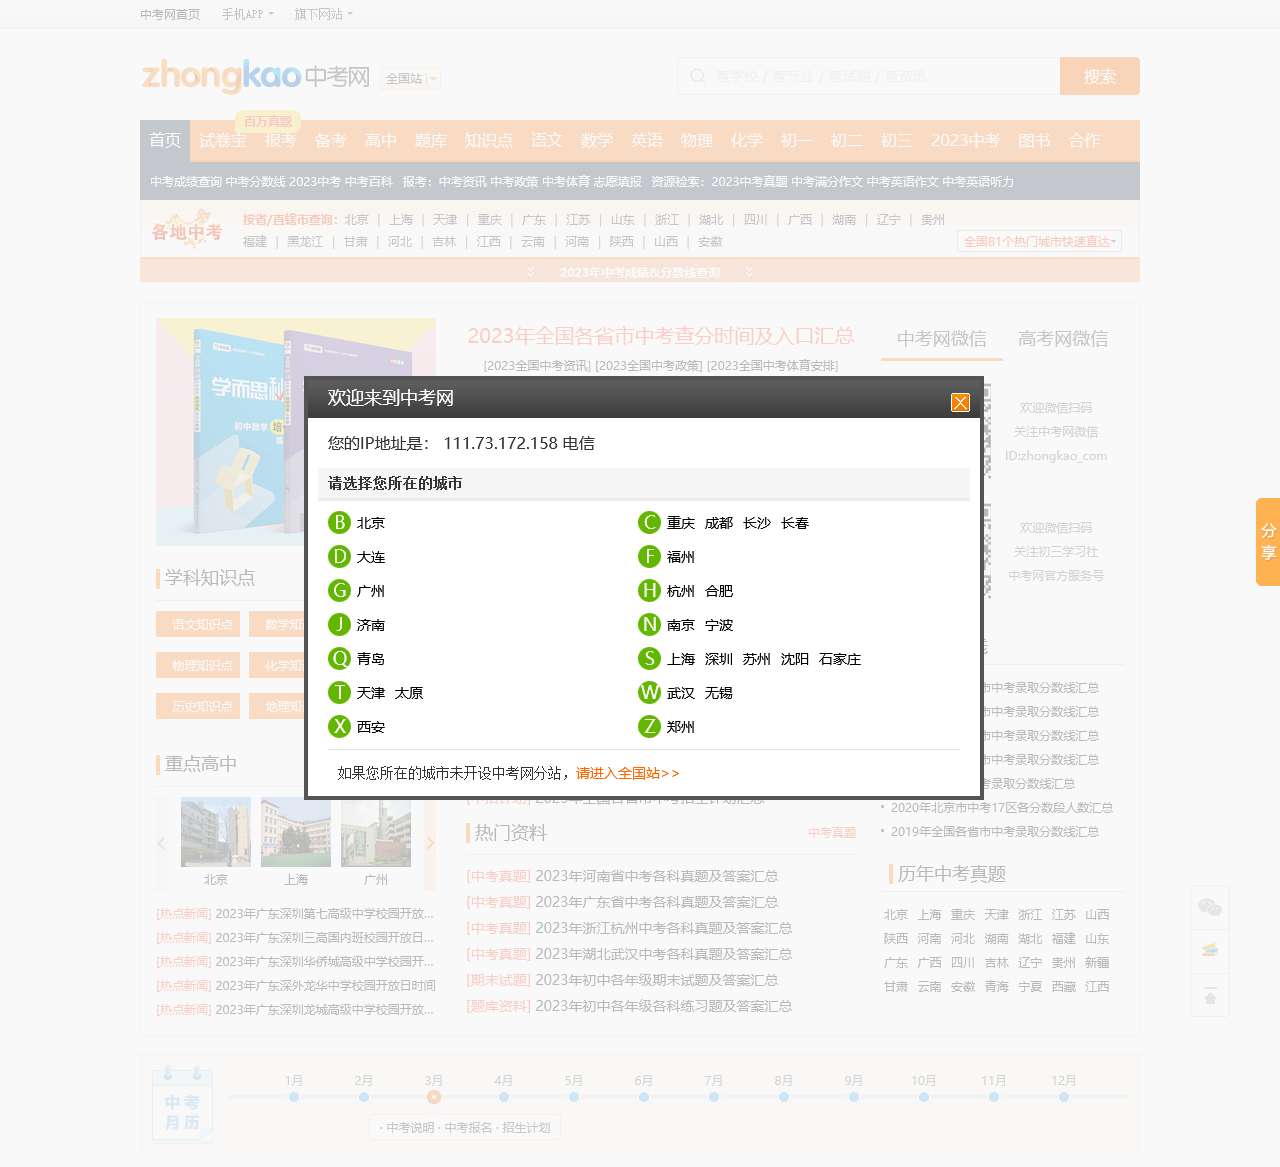The image size is (1280, 1167).
Task: Click the orange 搜索 button
Action: 1100,76
